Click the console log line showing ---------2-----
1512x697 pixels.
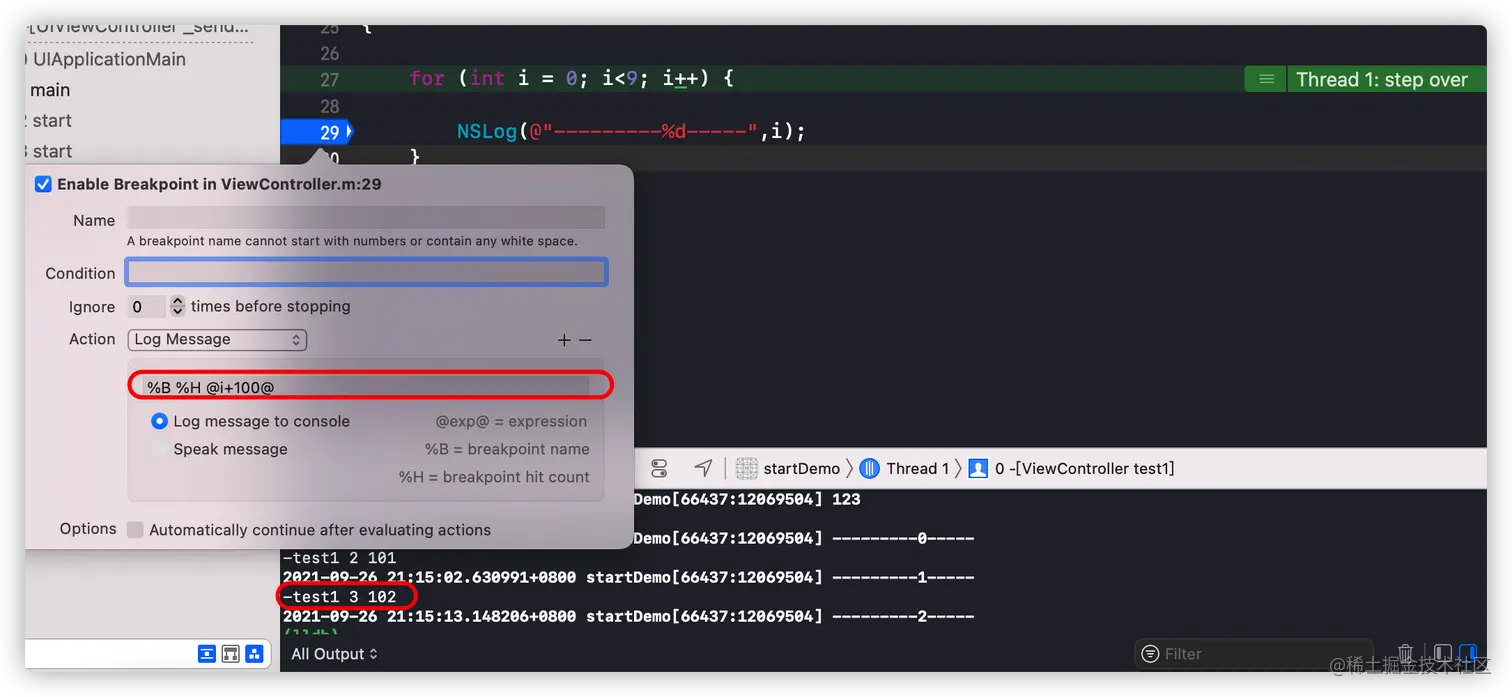point(628,617)
